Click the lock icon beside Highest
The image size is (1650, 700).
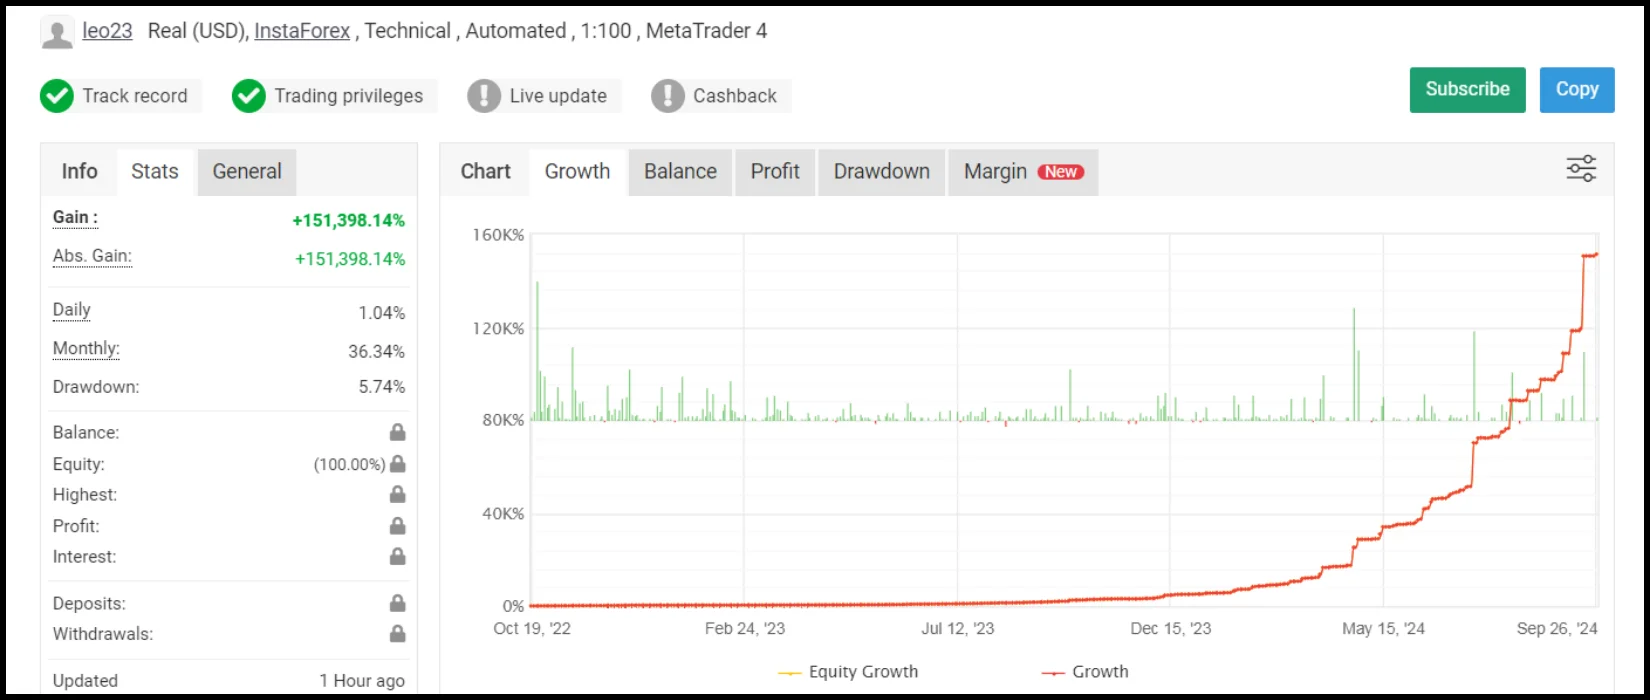coord(398,495)
